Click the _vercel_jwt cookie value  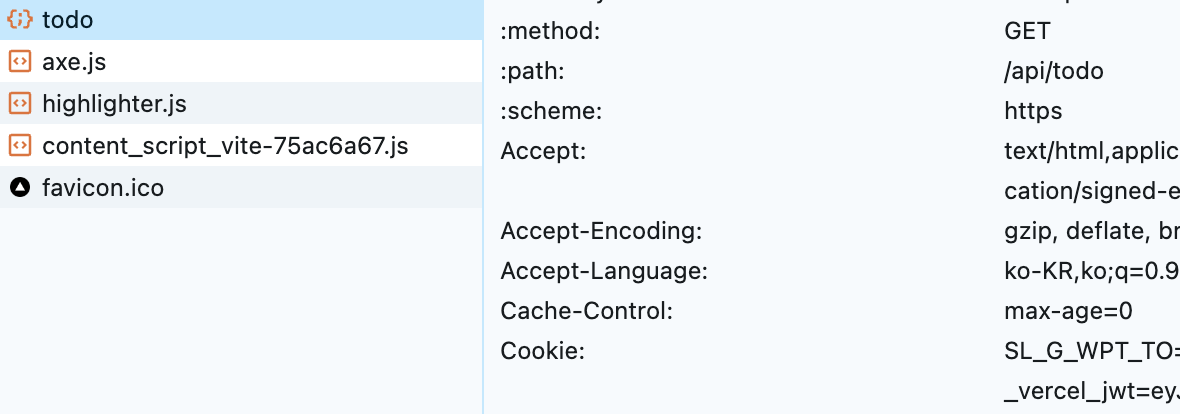point(1092,391)
